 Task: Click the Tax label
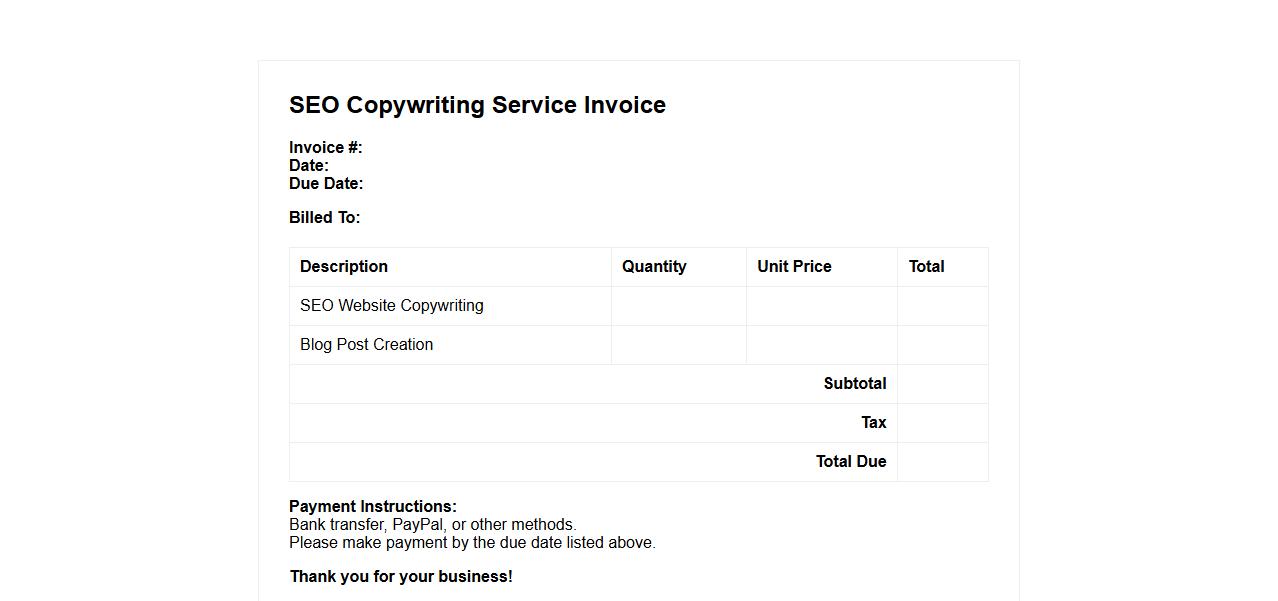click(874, 423)
